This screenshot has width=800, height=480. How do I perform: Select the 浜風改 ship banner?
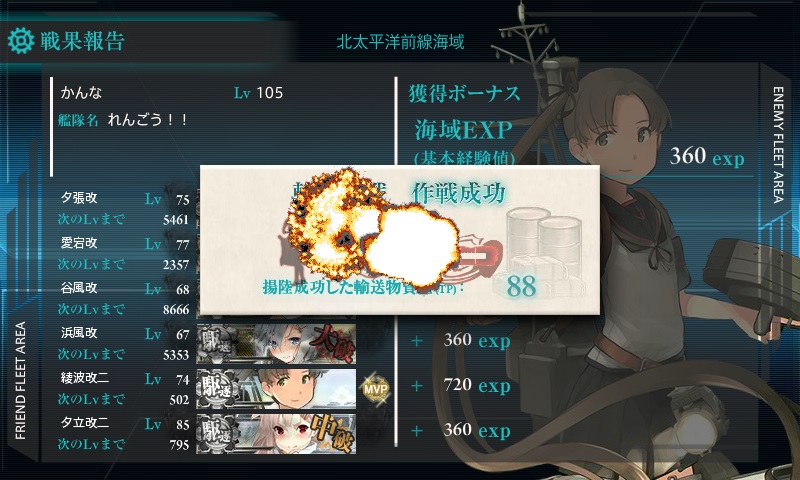276,344
